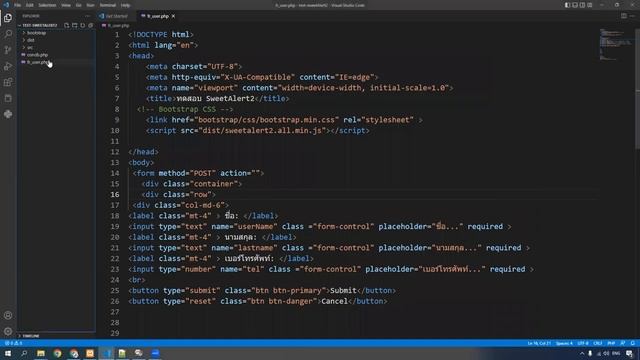Collapse all folders in Explorer
The width and height of the screenshot is (640, 360).
91,25
